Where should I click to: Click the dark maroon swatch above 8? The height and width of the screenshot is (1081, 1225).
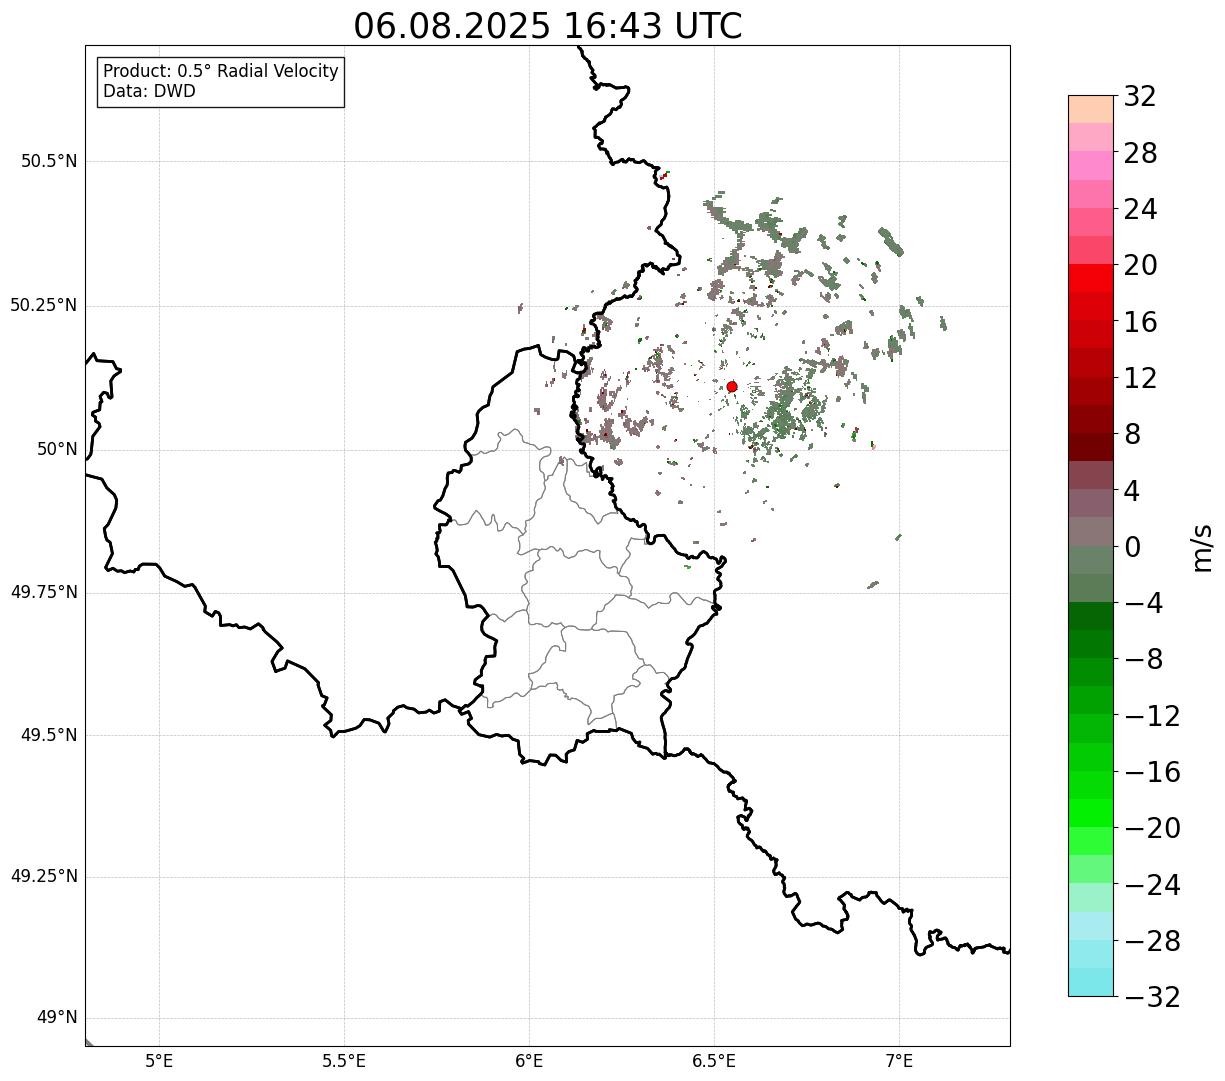(1090, 419)
